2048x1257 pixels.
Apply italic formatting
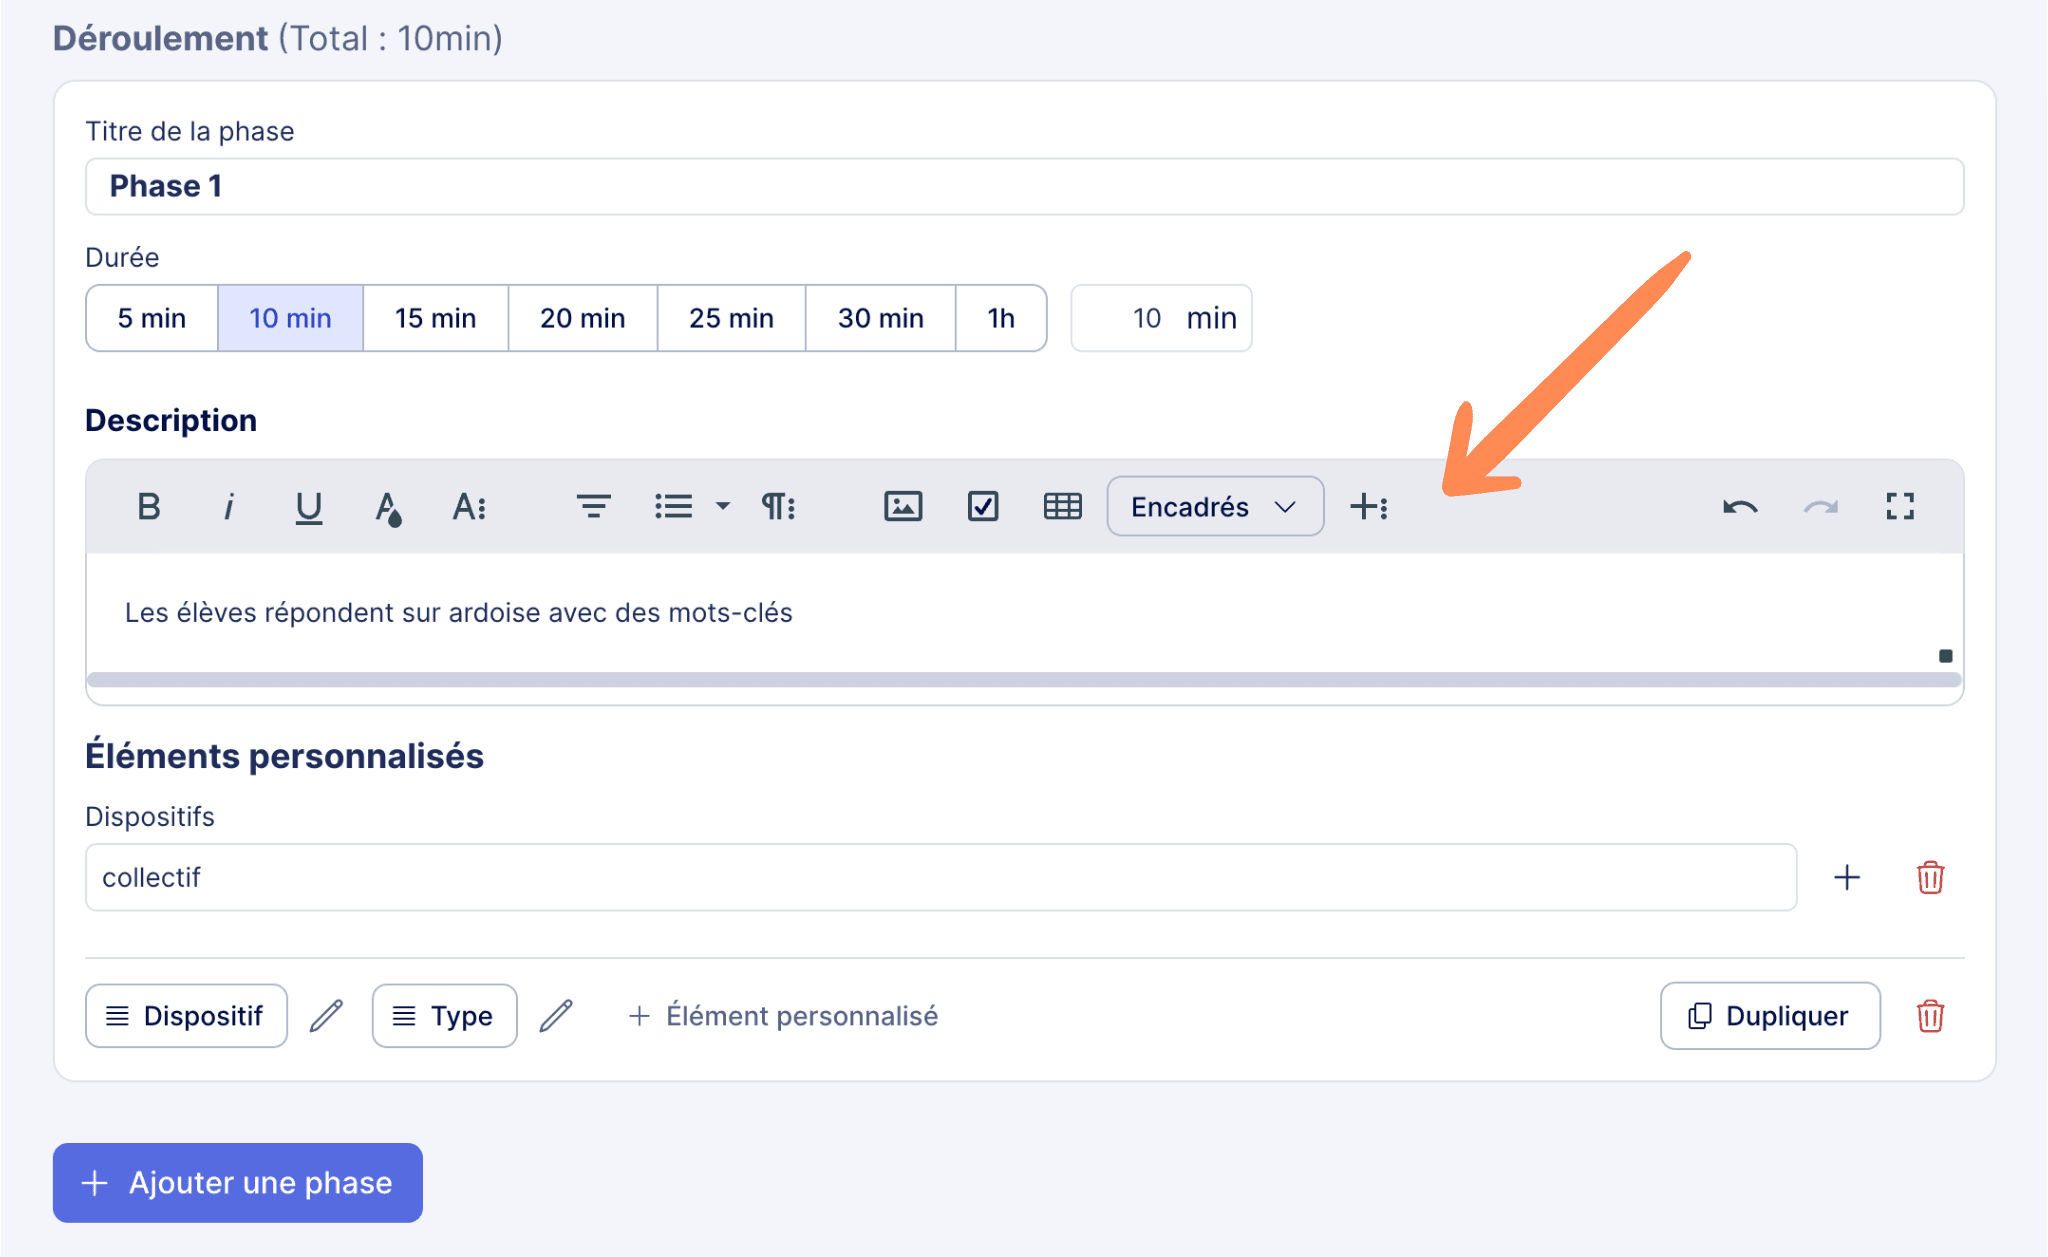[228, 507]
